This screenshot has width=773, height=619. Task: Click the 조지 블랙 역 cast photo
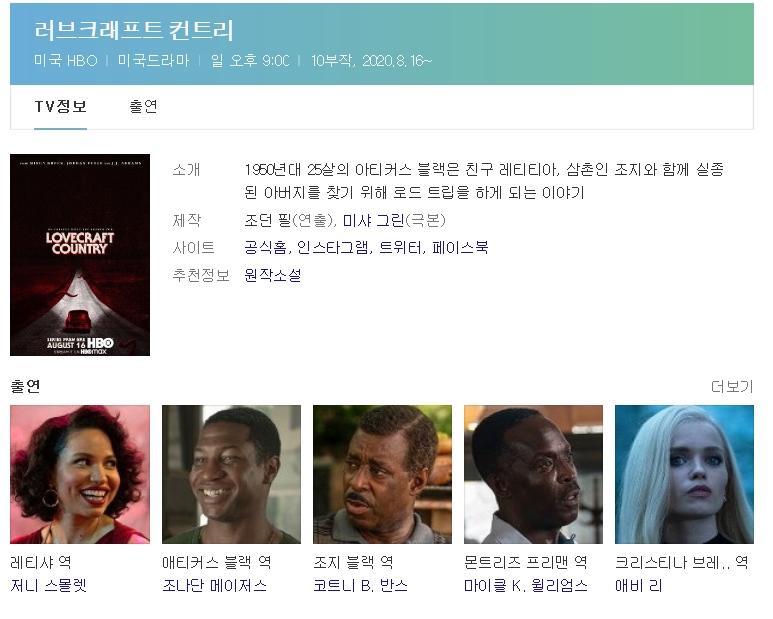point(382,474)
